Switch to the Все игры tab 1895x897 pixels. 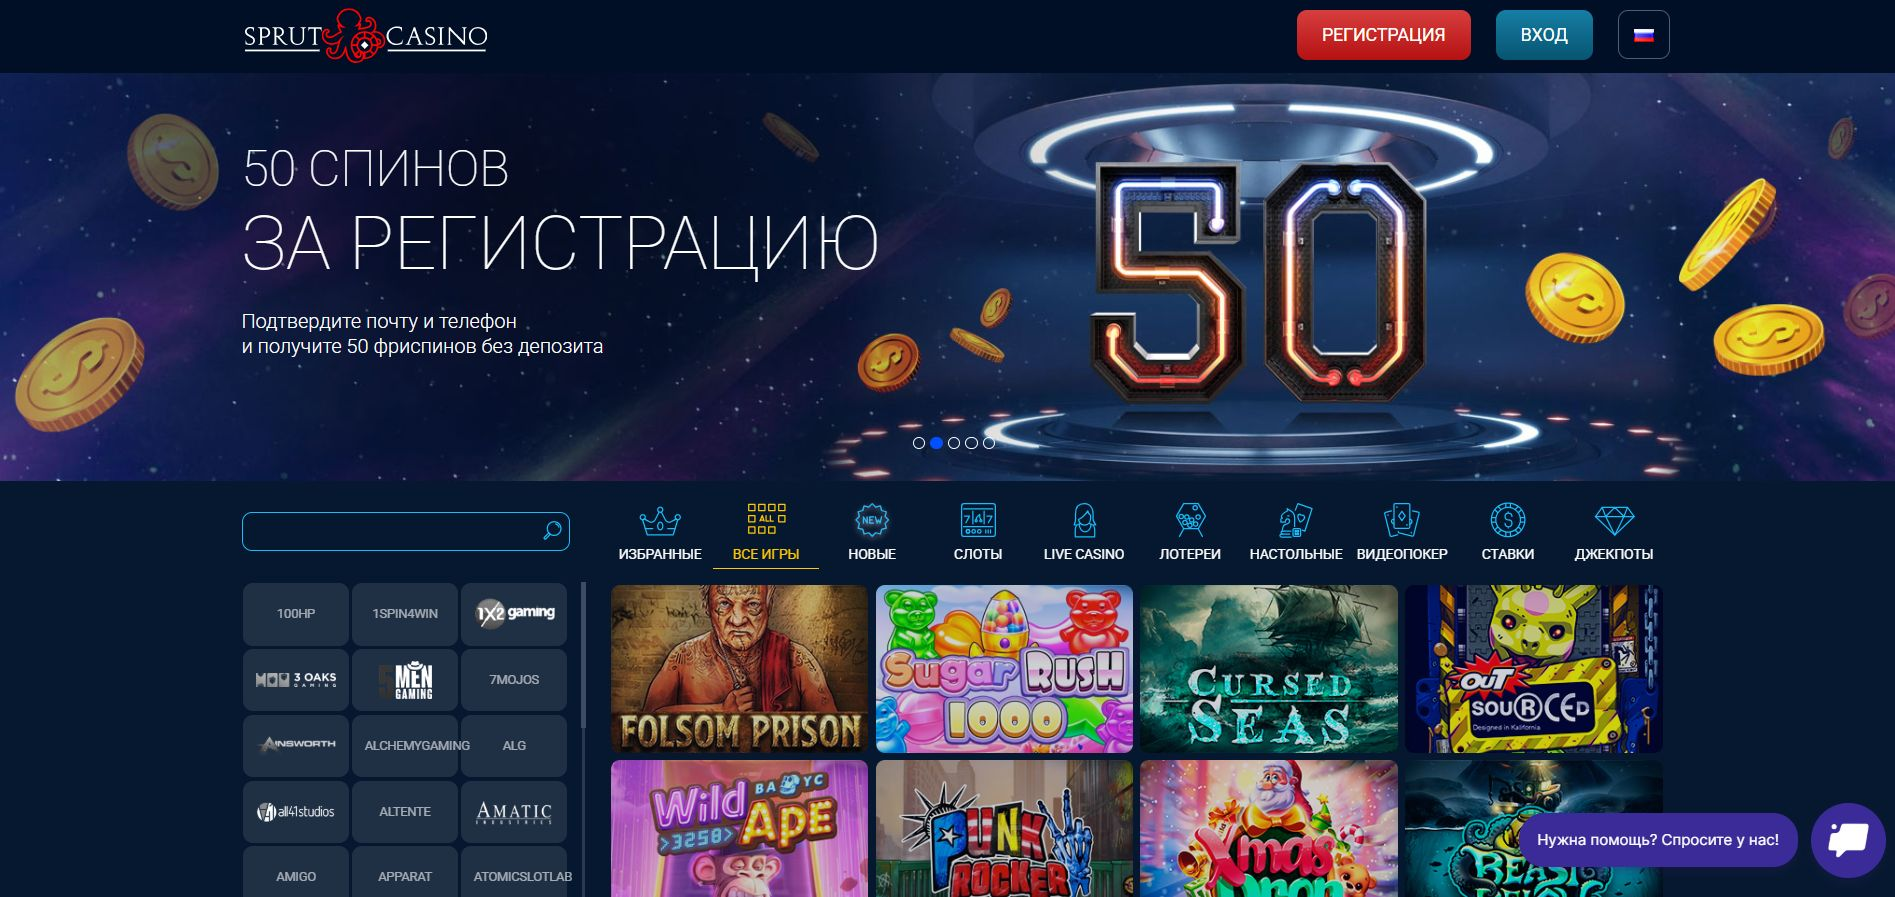[x=766, y=535]
